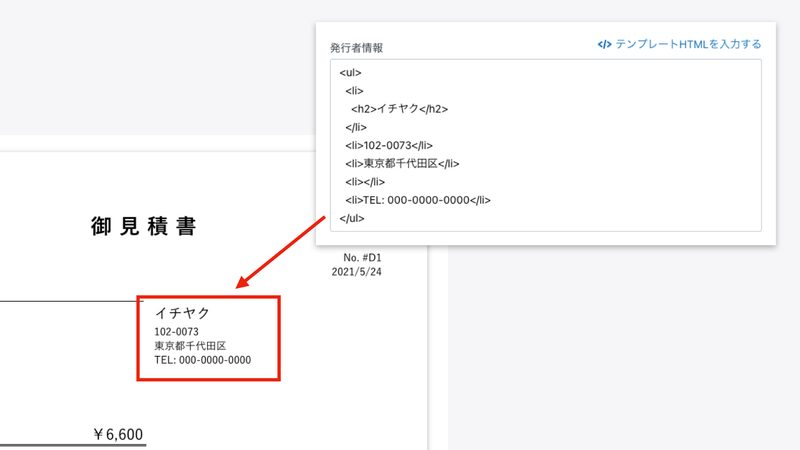Click the 2021/5/24 date in preview
This screenshot has height=450, width=800.
click(357, 272)
